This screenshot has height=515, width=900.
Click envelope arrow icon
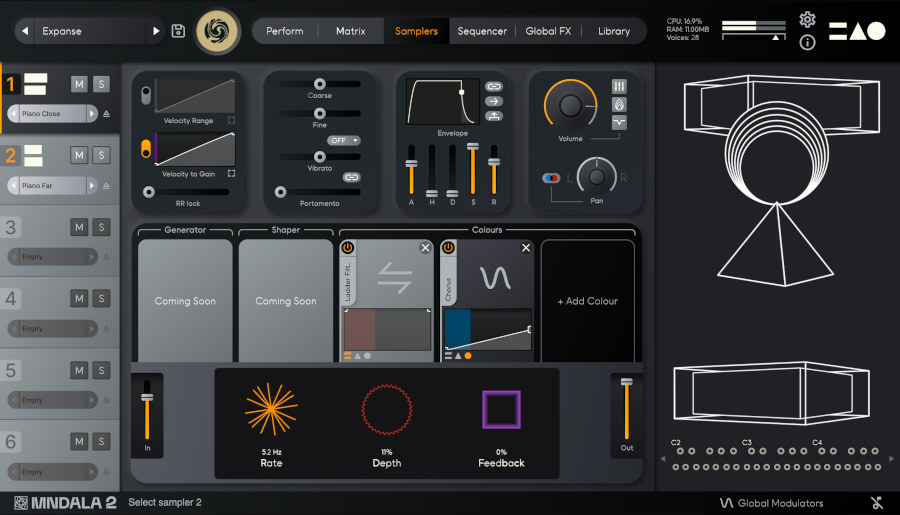[494, 102]
